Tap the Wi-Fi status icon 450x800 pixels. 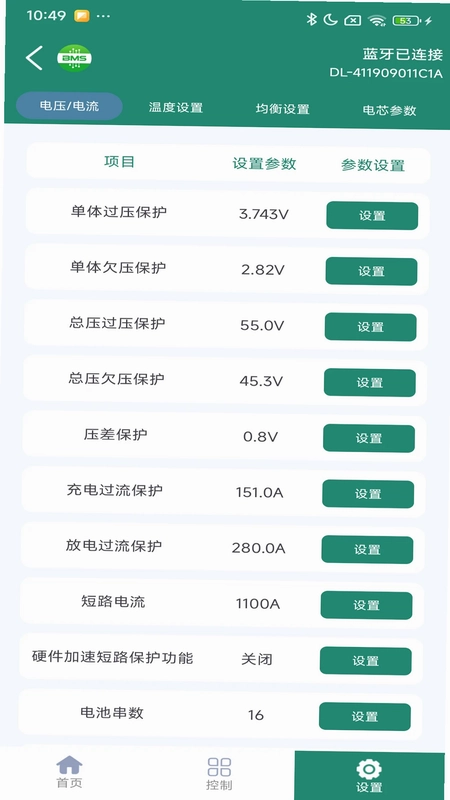click(x=377, y=20)
